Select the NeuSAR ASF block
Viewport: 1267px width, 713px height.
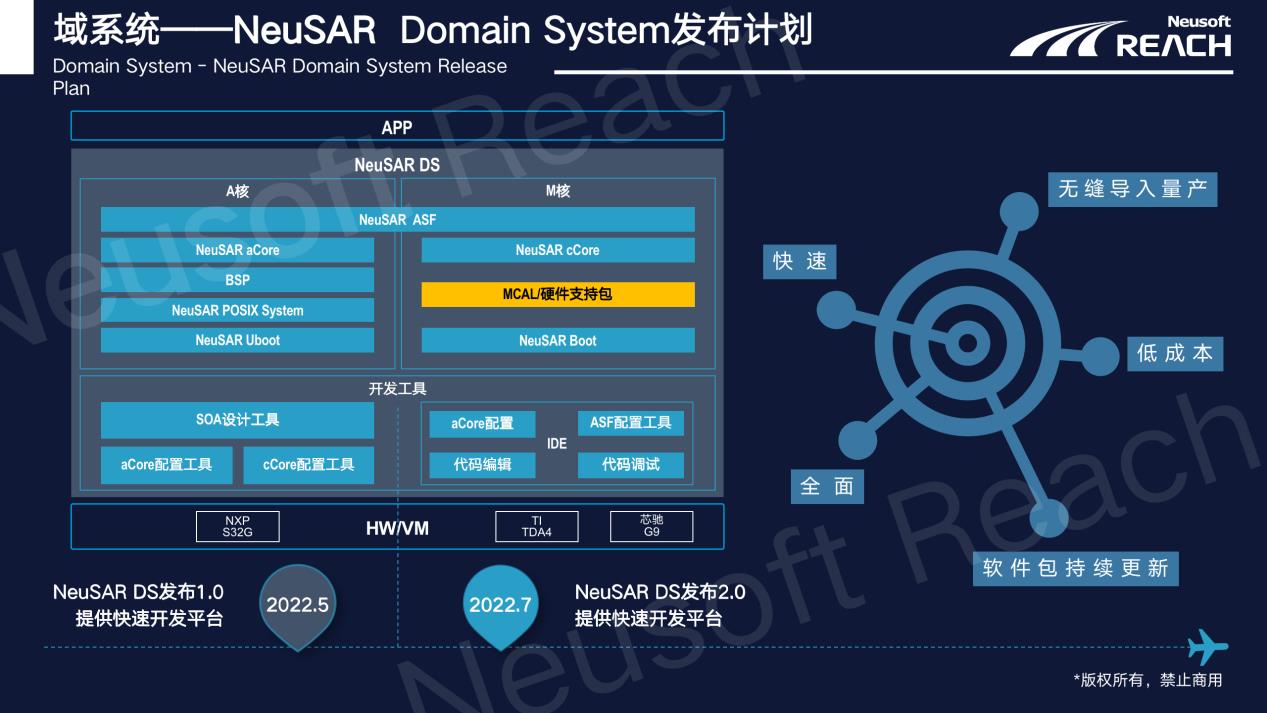(397, 219)
